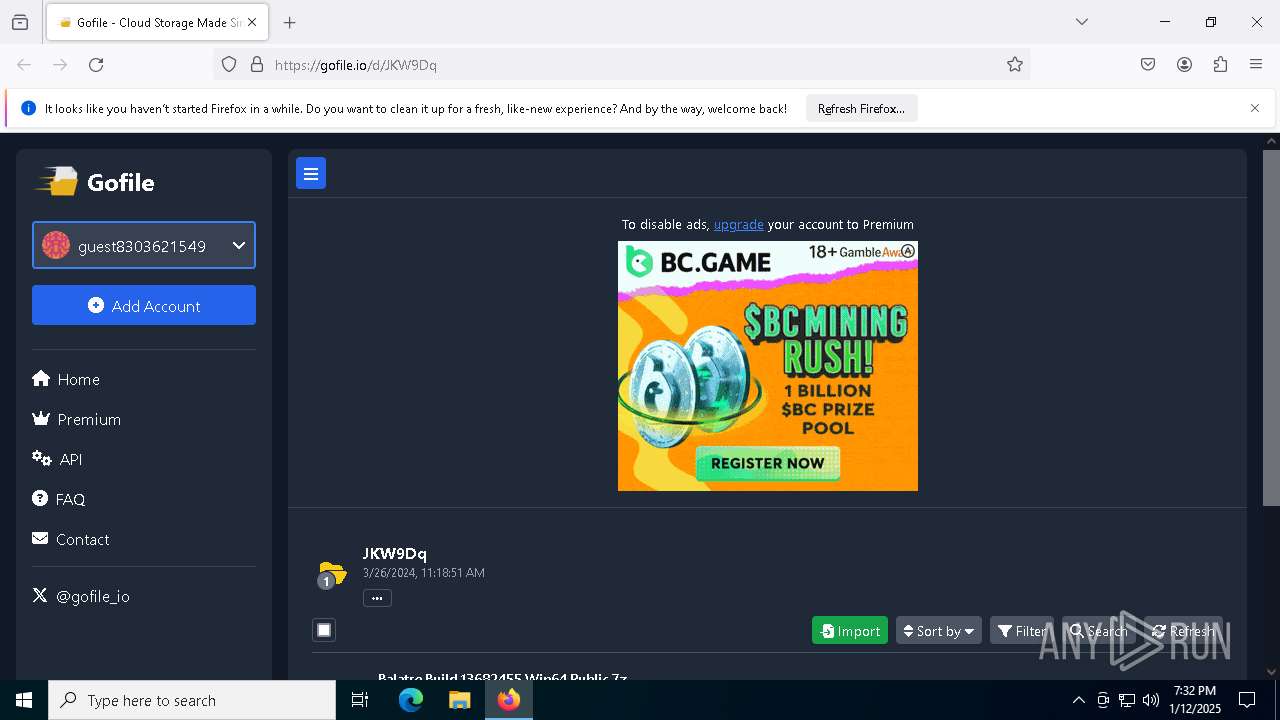Open the Firefox account icon
1280x720 pixels.
(x=1184, y=65)
